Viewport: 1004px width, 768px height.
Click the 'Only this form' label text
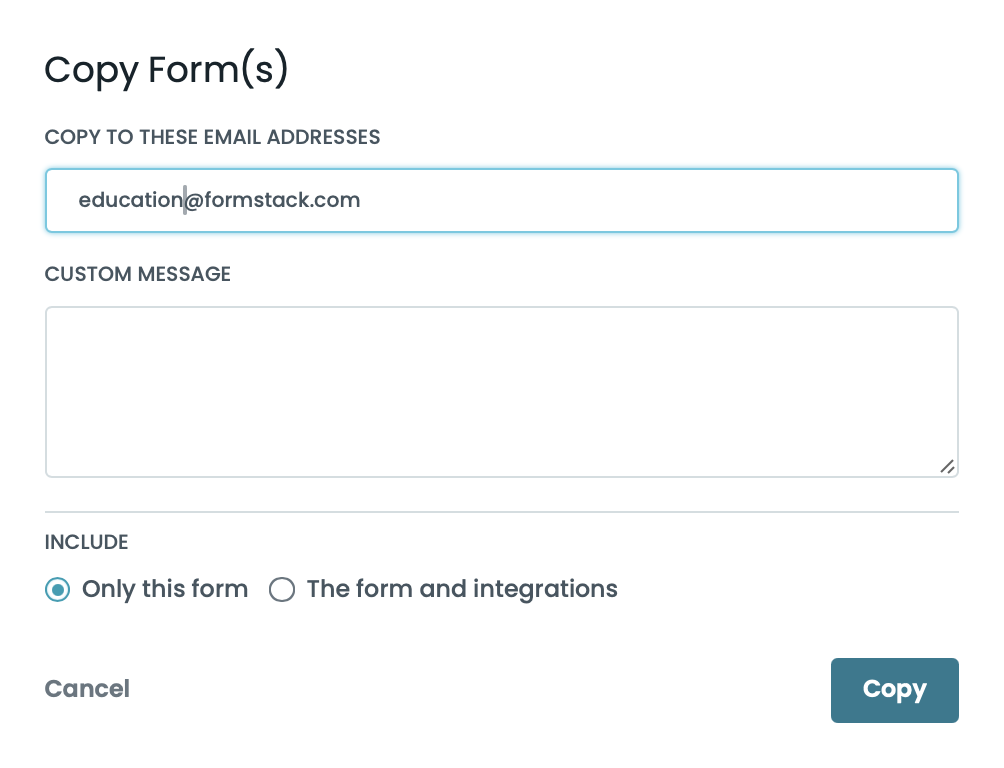click(x=165, y=589)
